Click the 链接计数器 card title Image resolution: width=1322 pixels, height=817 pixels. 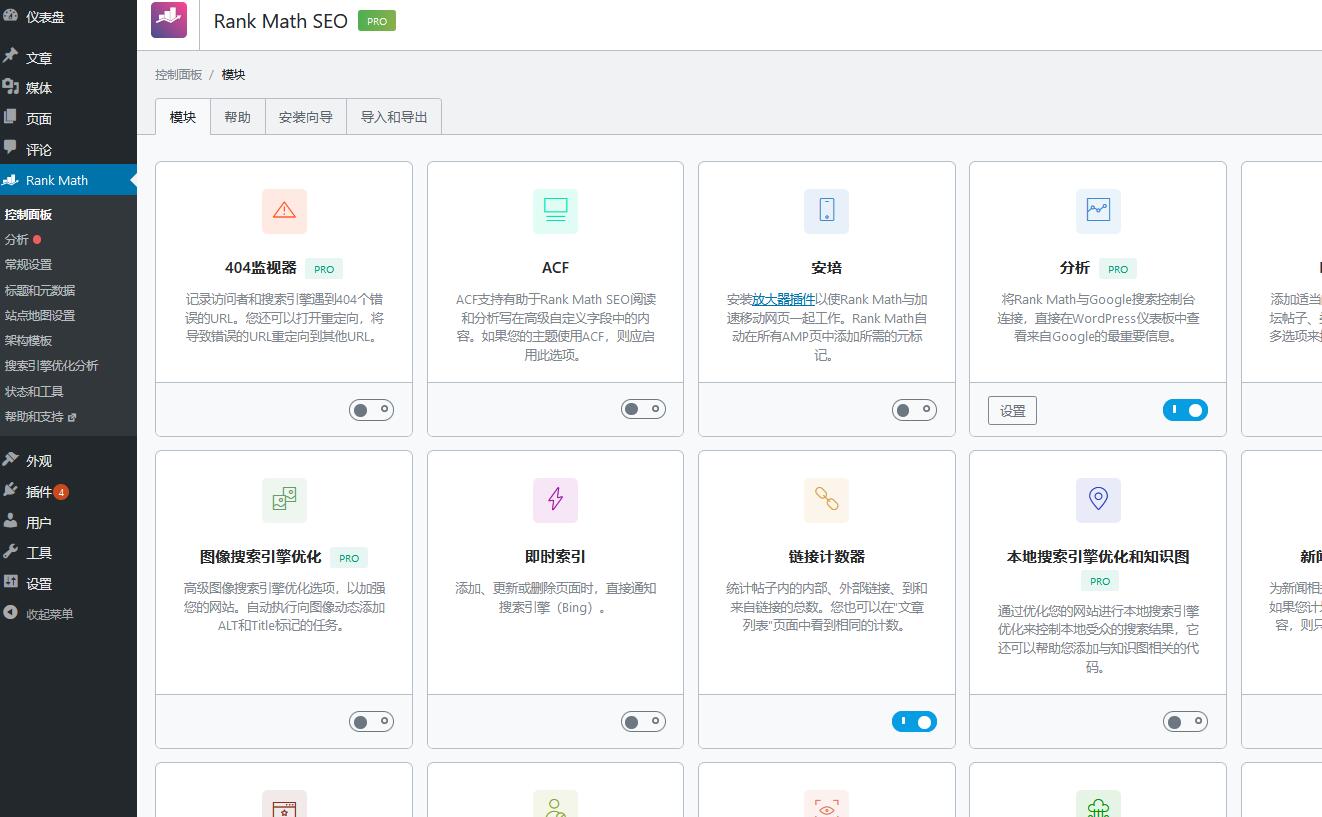(x=827, y=557)
